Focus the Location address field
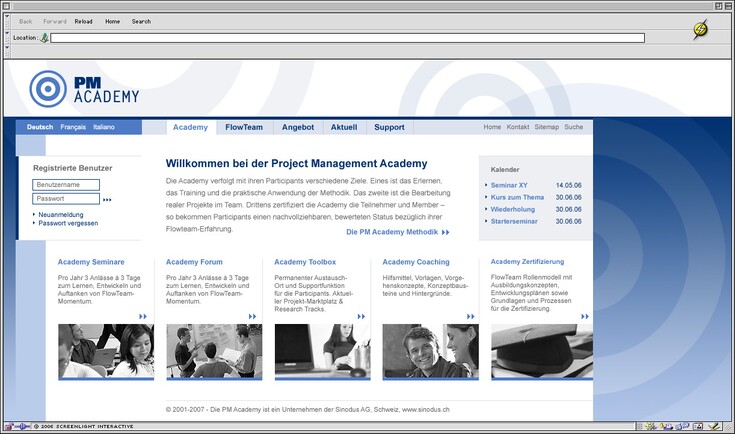Viewport: 735px width, 434px height. (347, 38)
